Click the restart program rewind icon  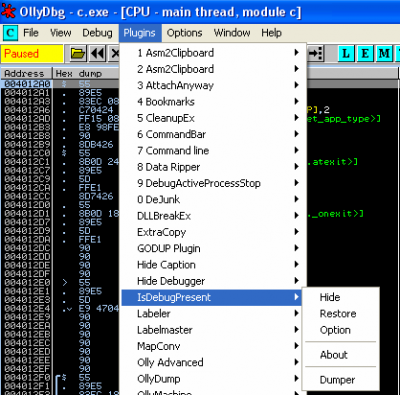pos(98,54)
